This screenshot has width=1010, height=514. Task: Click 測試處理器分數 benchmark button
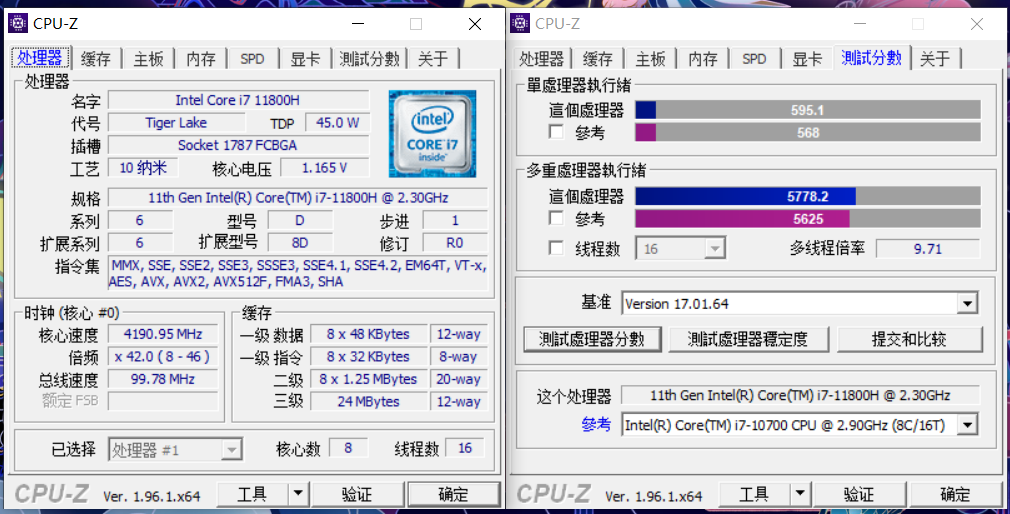coord(592,339)
